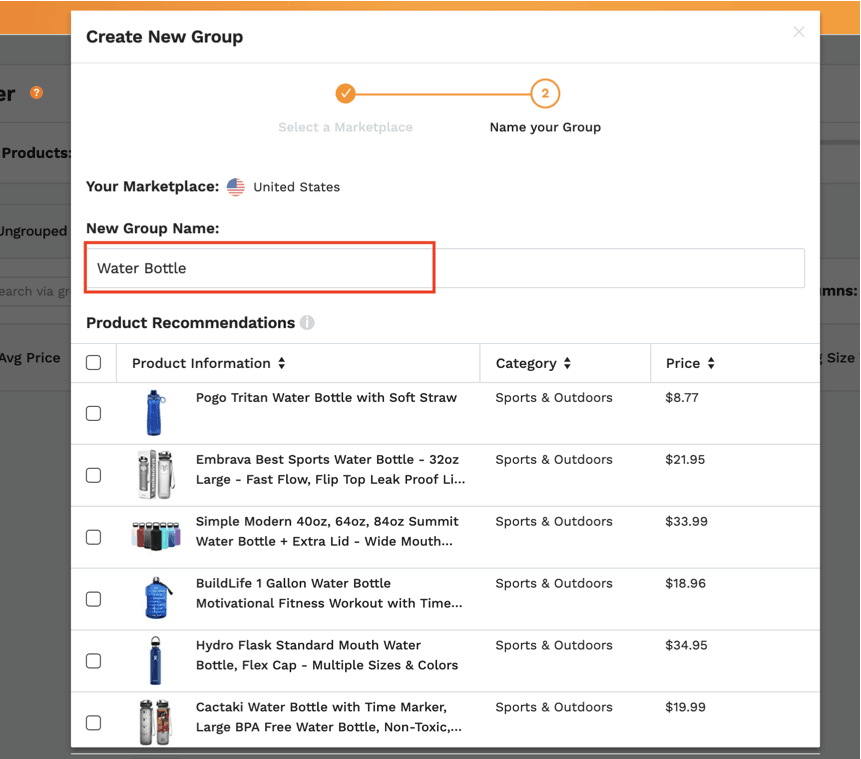Click the United States flag icon
This screenshot has width=861, height=759.
coord(236,187)
